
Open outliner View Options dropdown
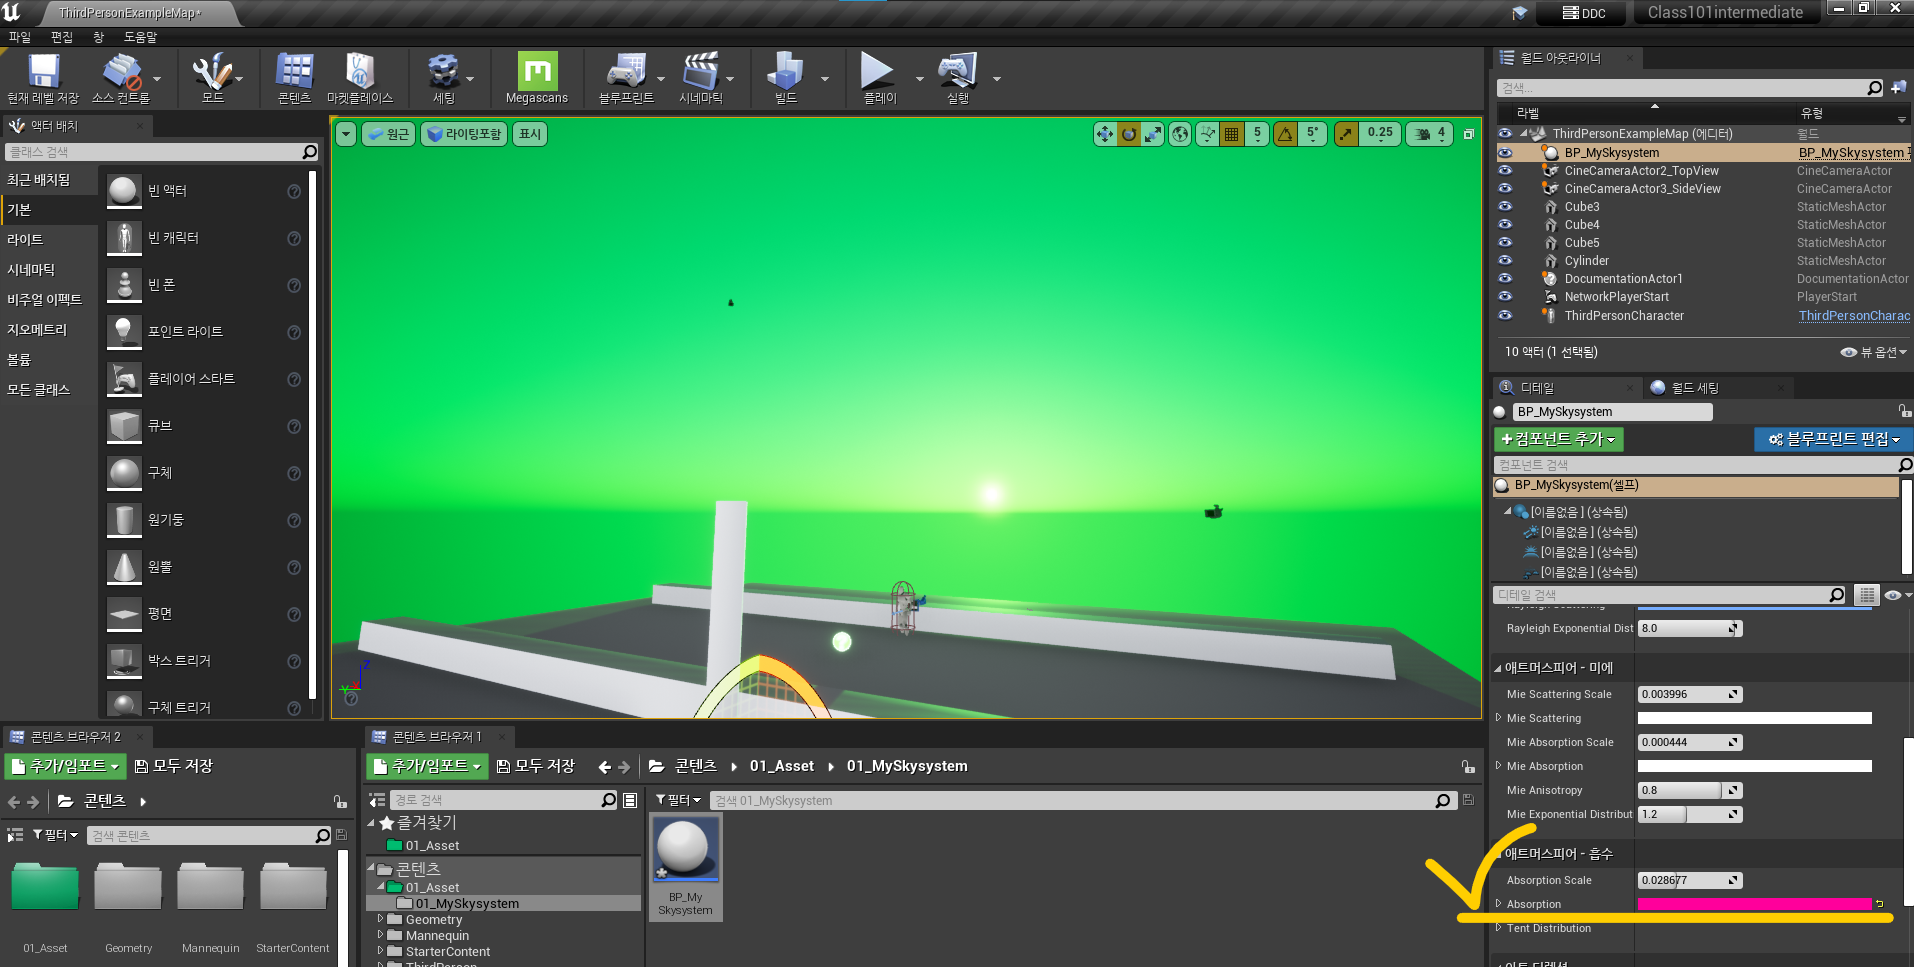(1874, 352)
